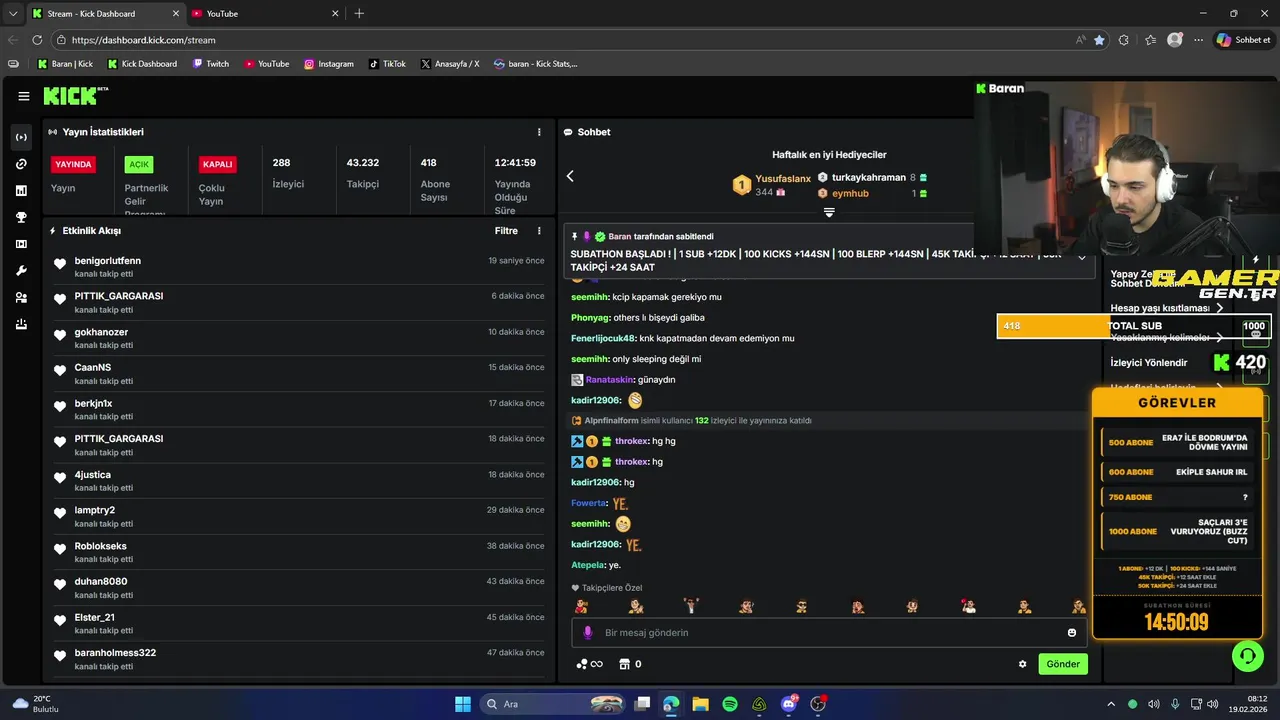The width and height of the screenshot is (1280, 720).
Task: Click the emoji picker icon in message box
Action: click(1072, 633)
